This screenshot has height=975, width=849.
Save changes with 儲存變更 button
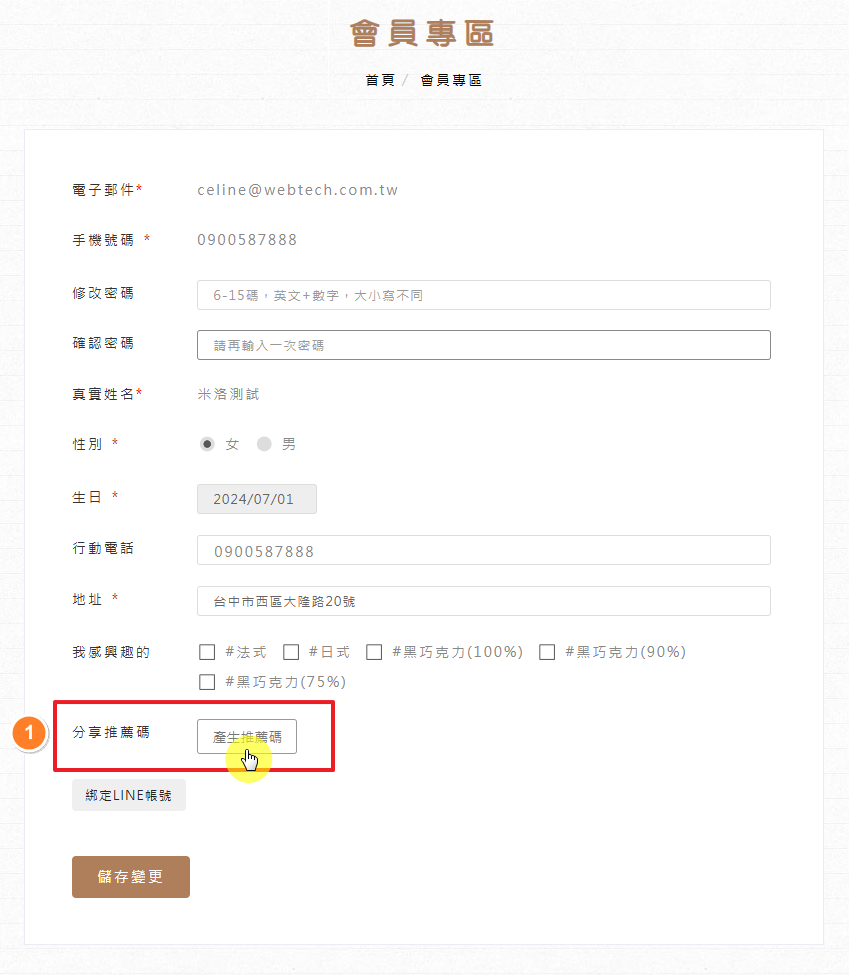pos(131,877)
